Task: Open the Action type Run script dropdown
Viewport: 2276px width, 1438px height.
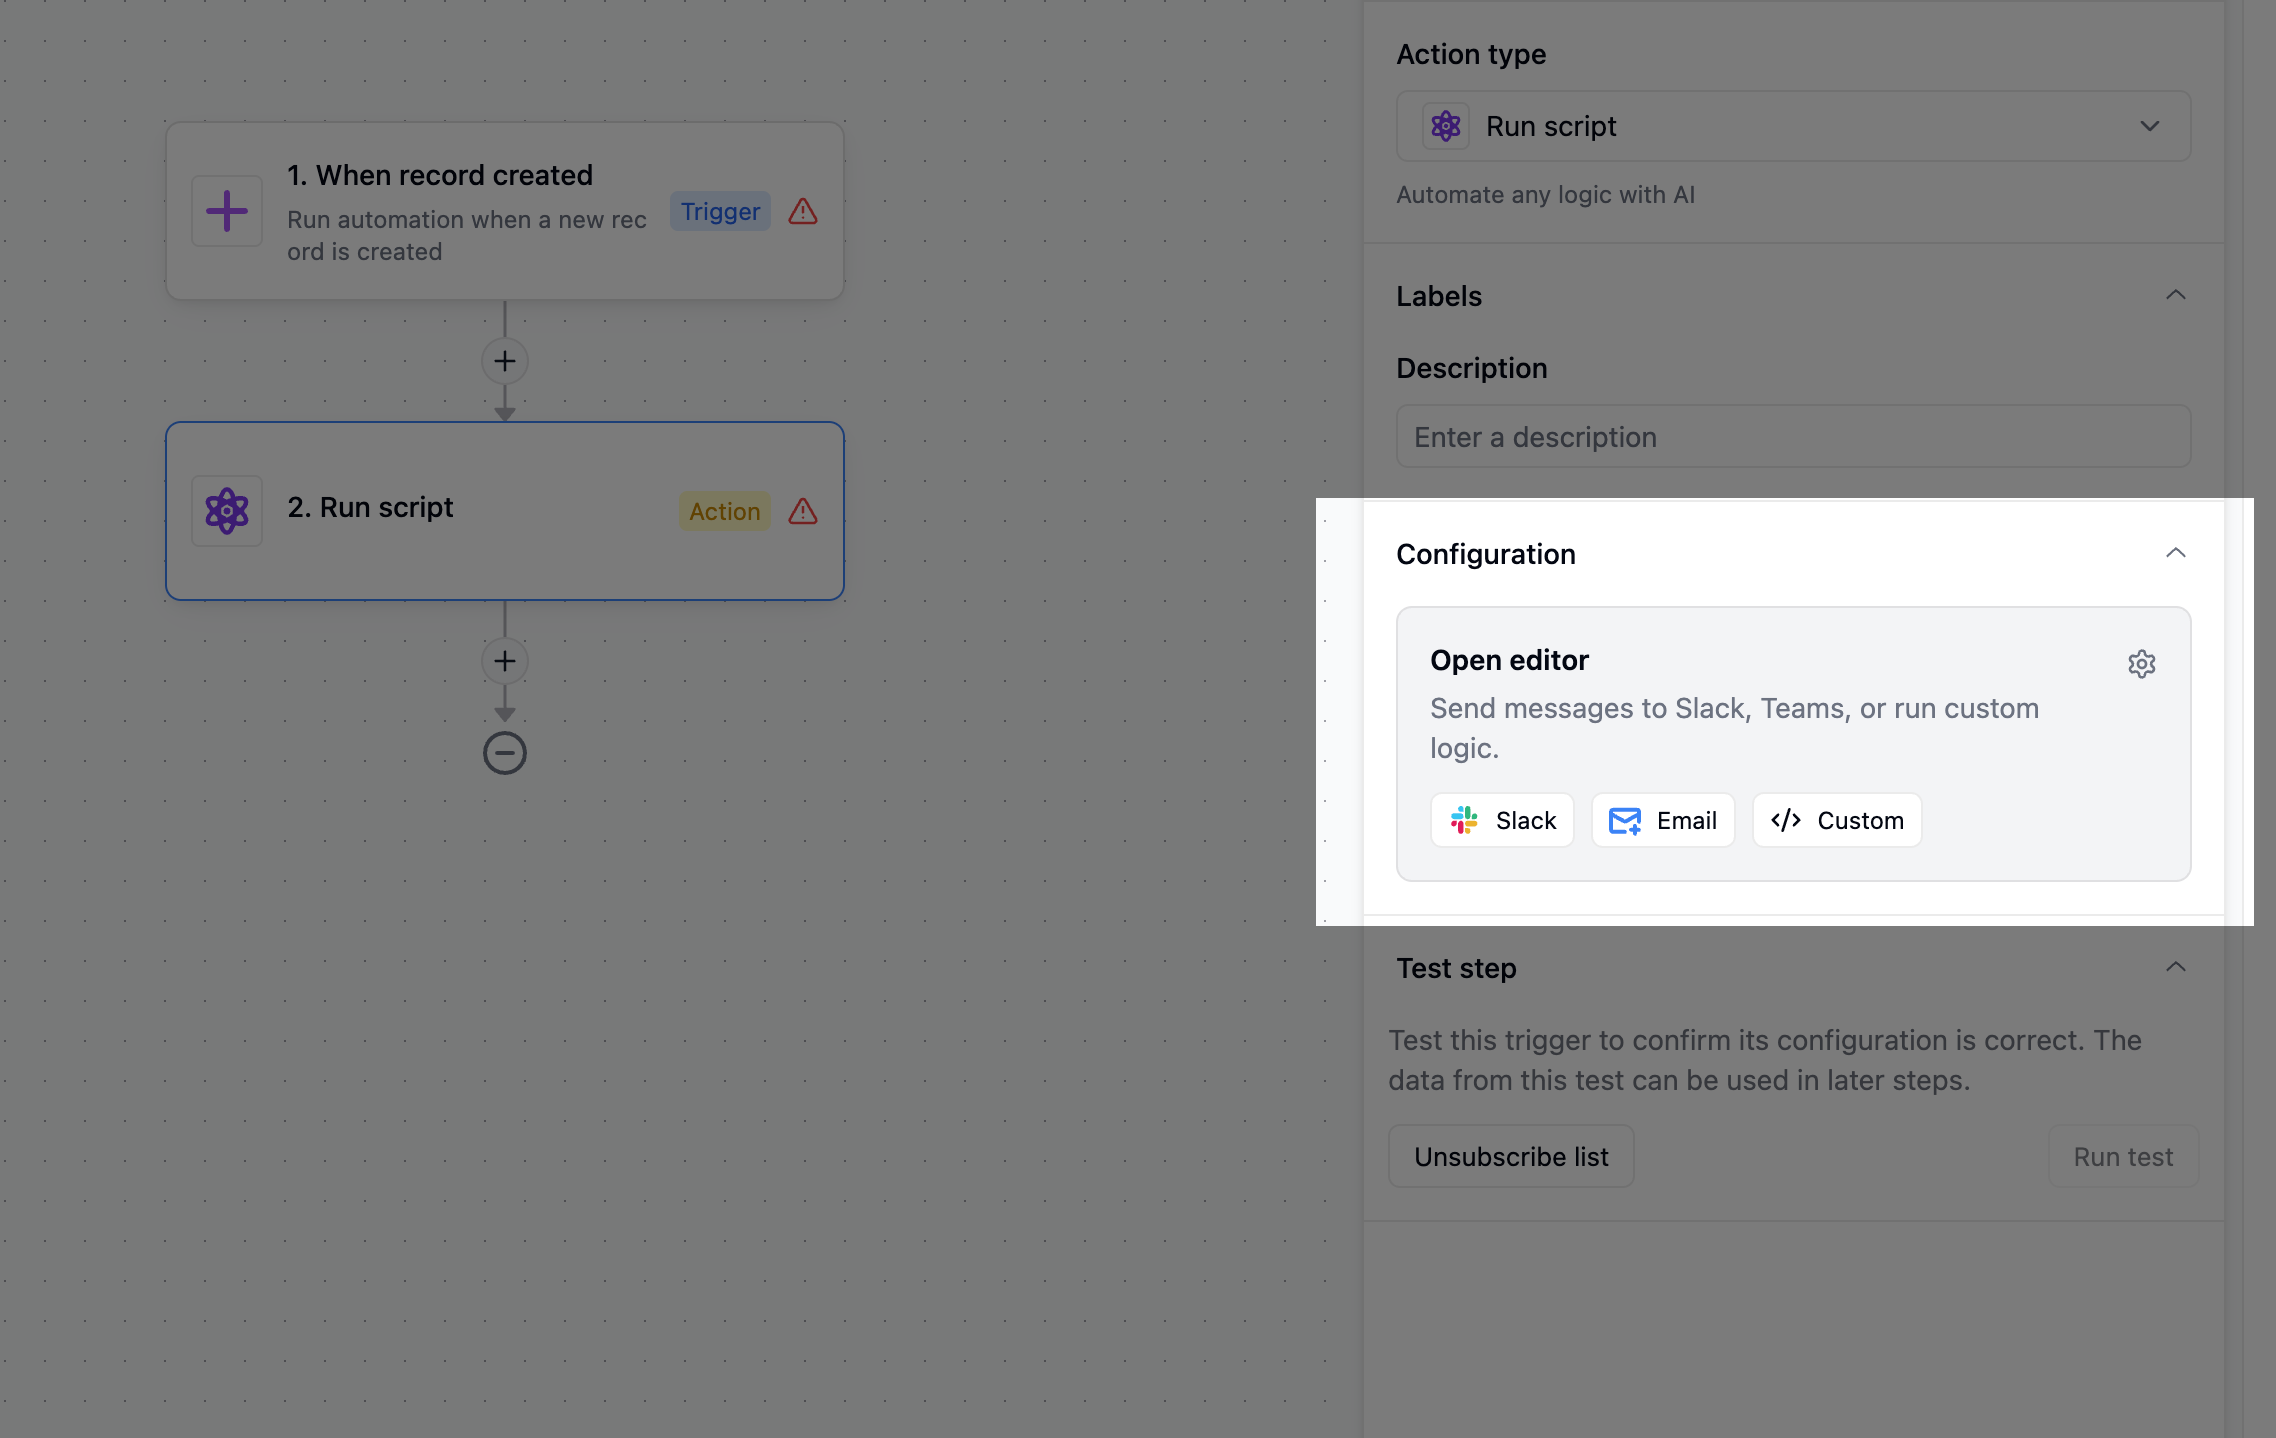Action: pyautogui.click(x=1793, y=126)
